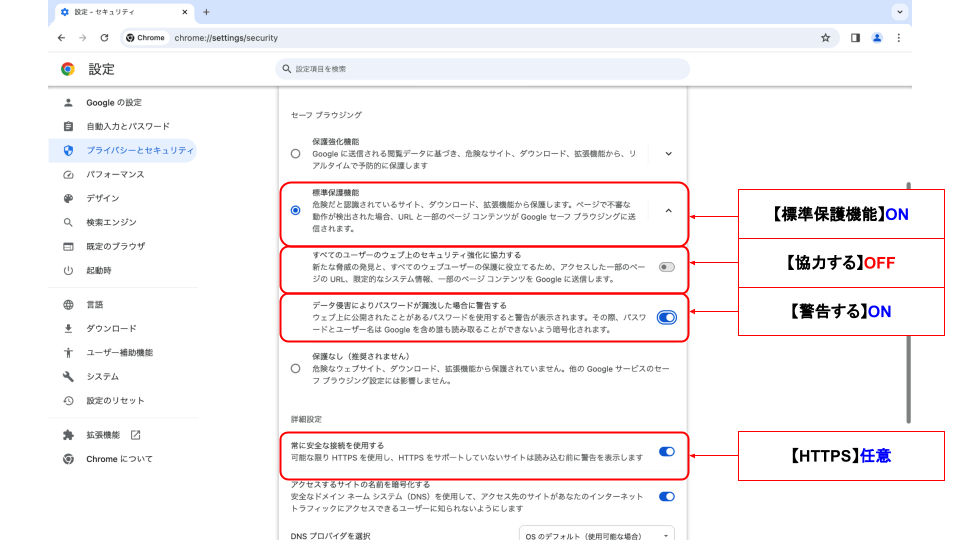Viewport: 960px width, 540px height.
Task: Open the DNS プロバイダ dropdown
Action: (x=597, y=535)
